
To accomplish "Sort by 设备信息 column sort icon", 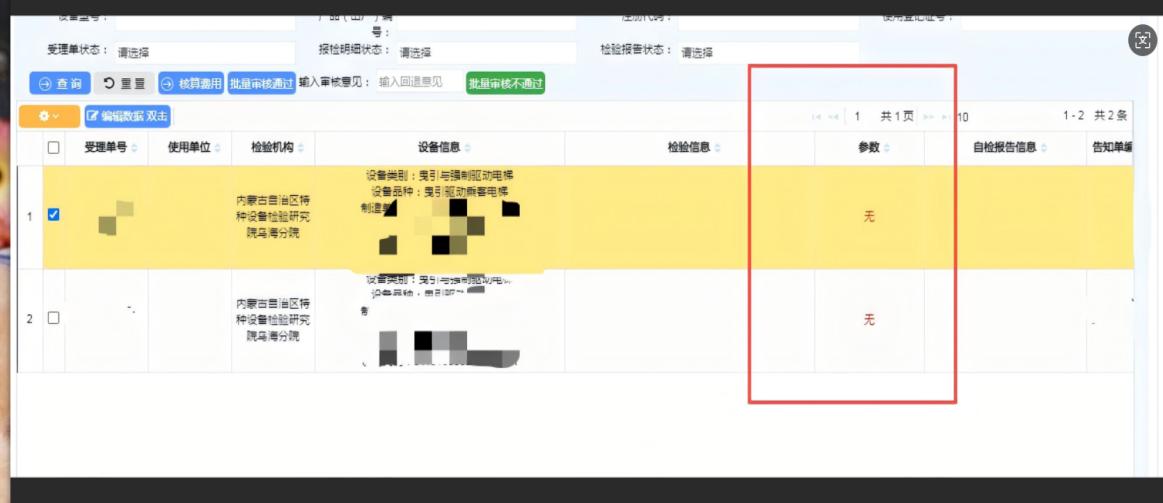I will [468, 149].
